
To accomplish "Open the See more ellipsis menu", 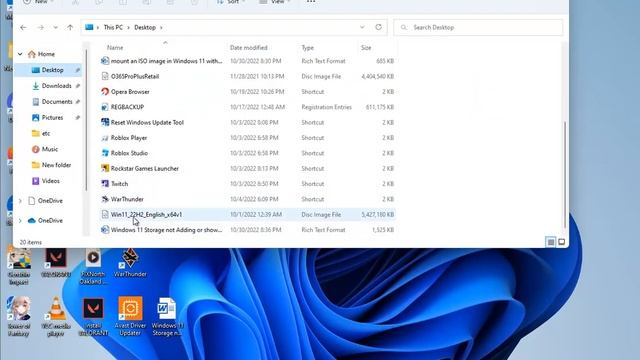I will [x=311, y=2].
